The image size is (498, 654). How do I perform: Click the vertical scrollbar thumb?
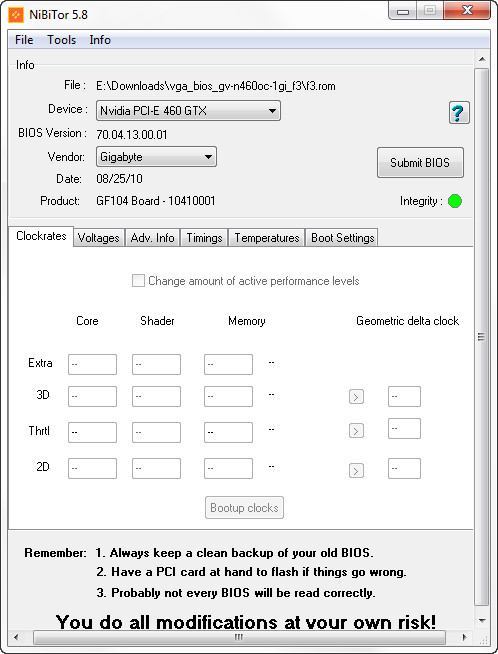481,337
